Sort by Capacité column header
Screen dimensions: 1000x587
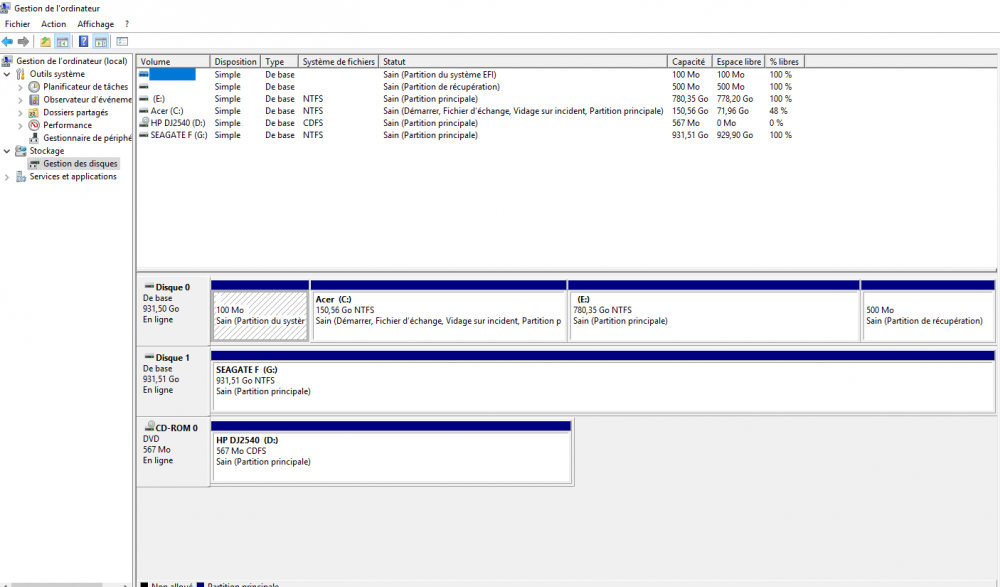tap(689, 61)
